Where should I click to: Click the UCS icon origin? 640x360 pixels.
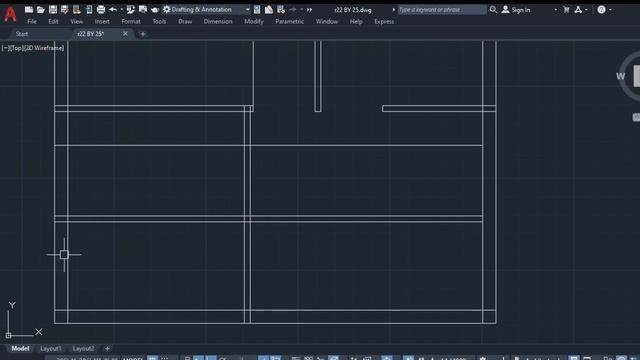9,336
